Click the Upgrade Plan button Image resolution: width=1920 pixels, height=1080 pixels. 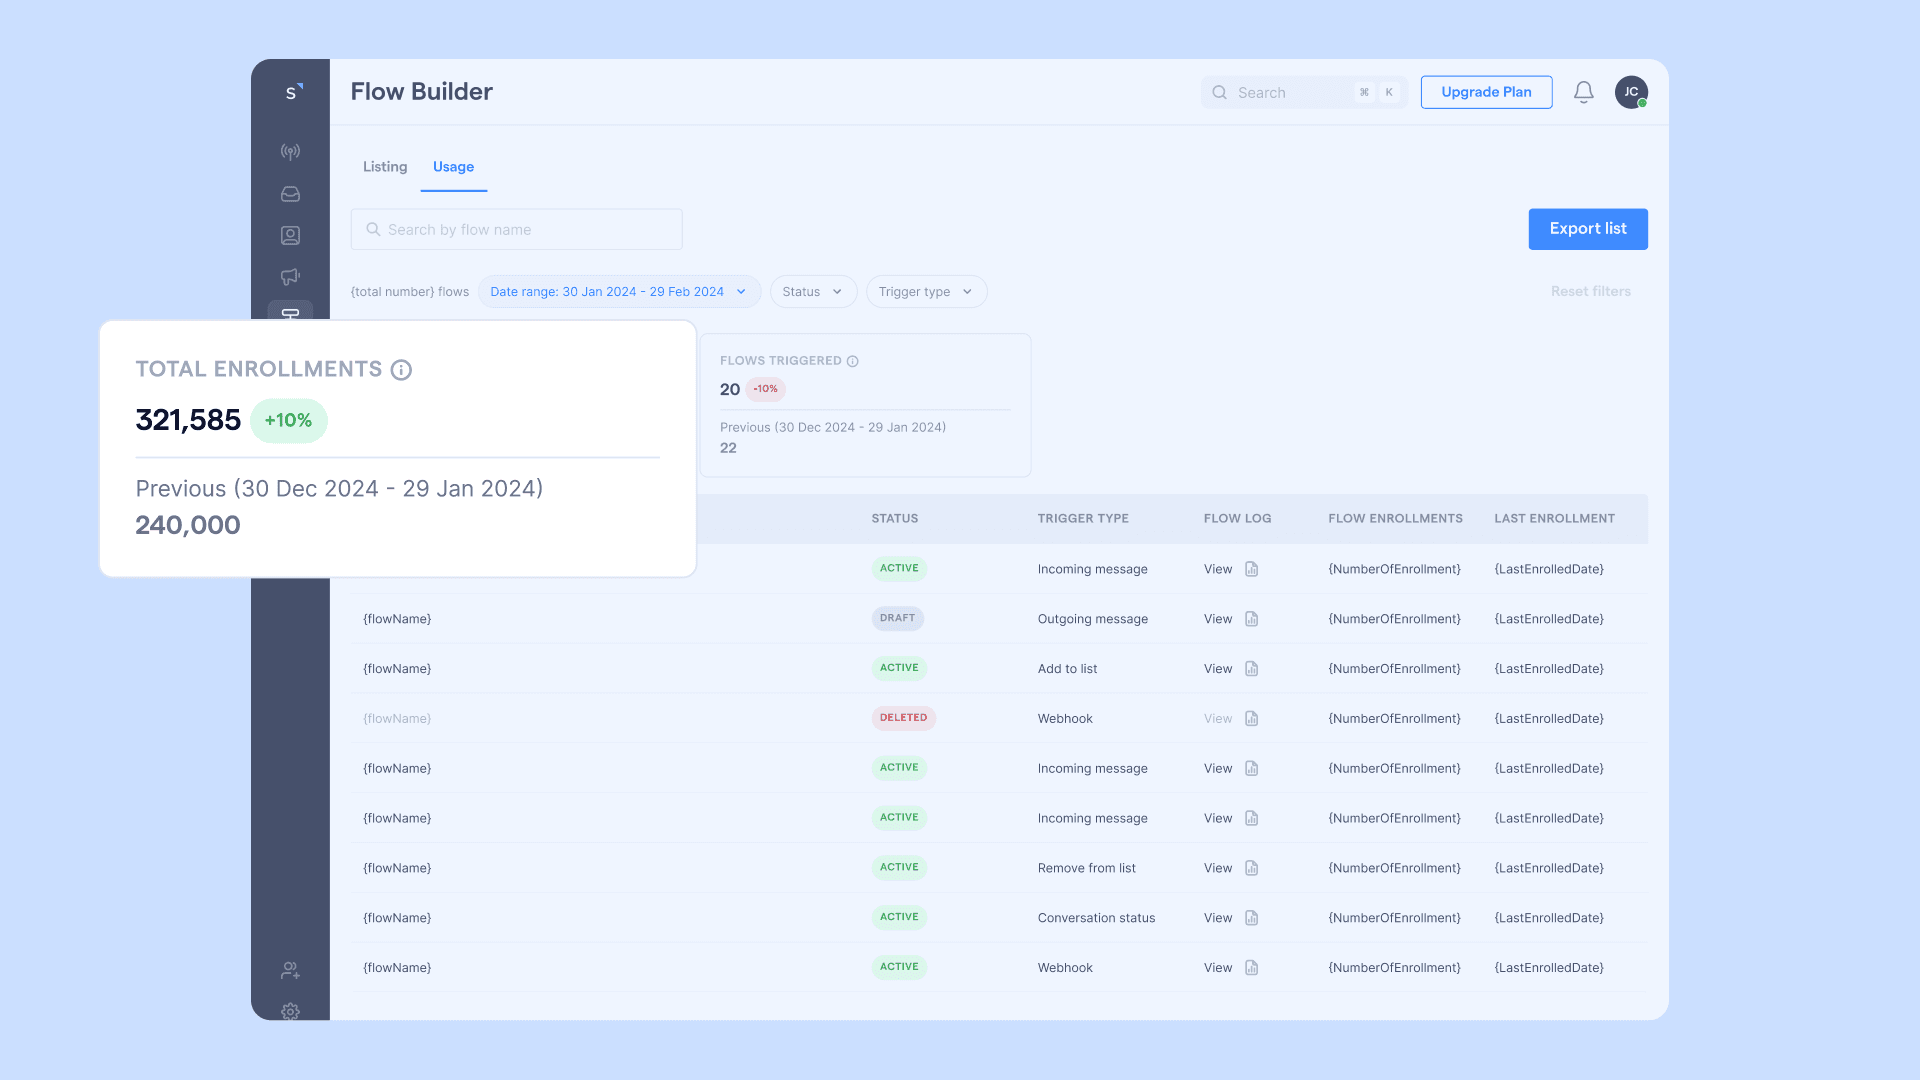tap(1486, 91)
